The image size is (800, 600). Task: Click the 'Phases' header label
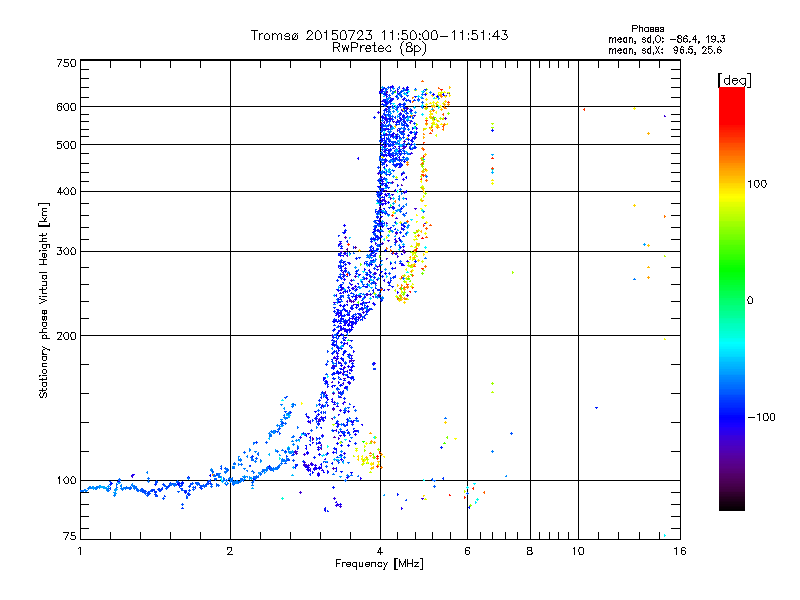pos(647,29)
